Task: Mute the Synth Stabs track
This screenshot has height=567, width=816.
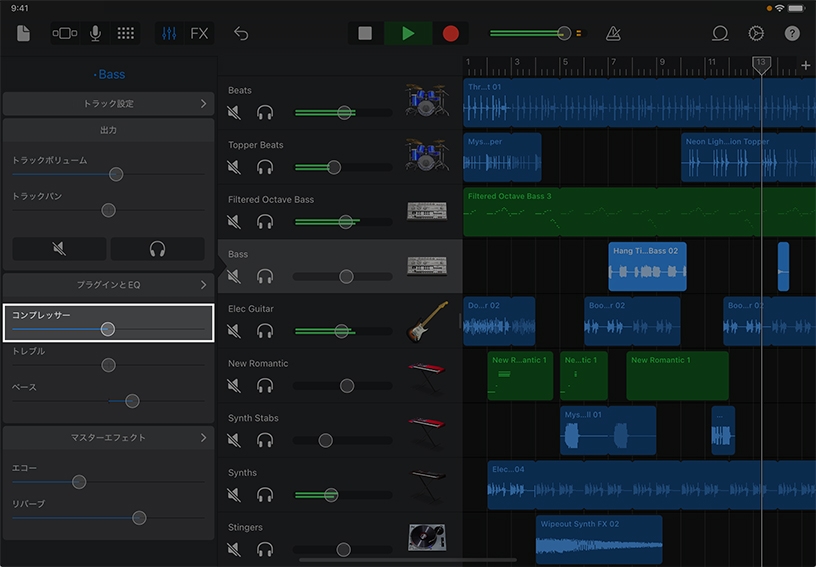Action: click(234, 440)
